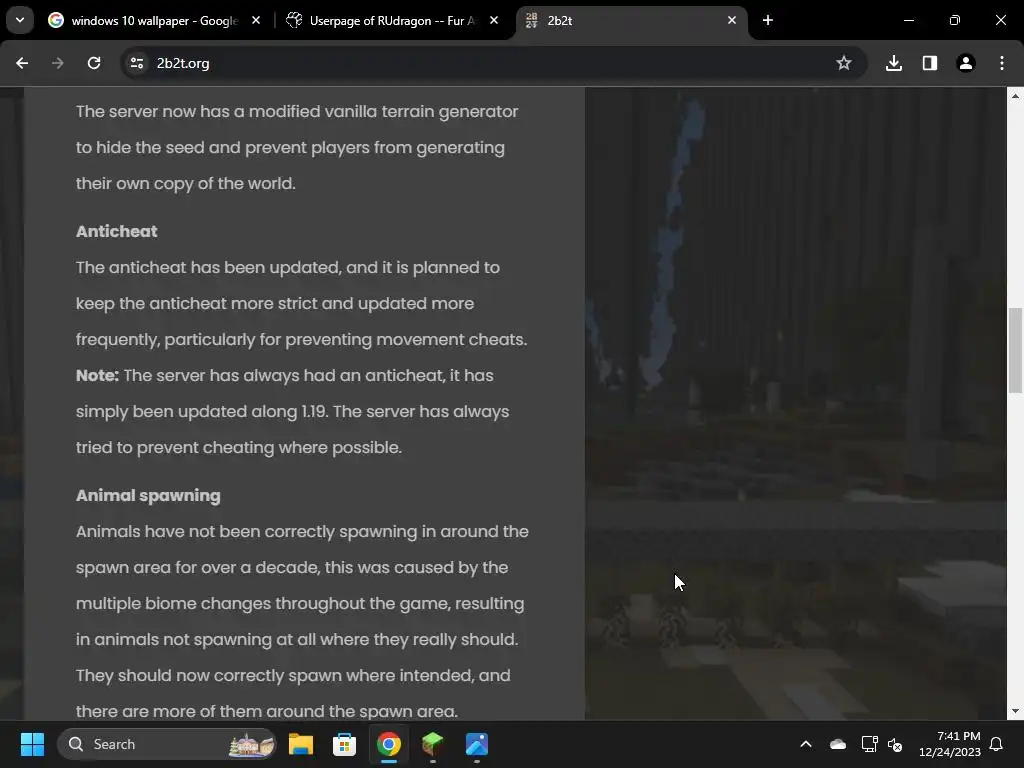Click the page scrollbar thumb
This screenshot has height=768, width=1024.
click(1015, 350)
